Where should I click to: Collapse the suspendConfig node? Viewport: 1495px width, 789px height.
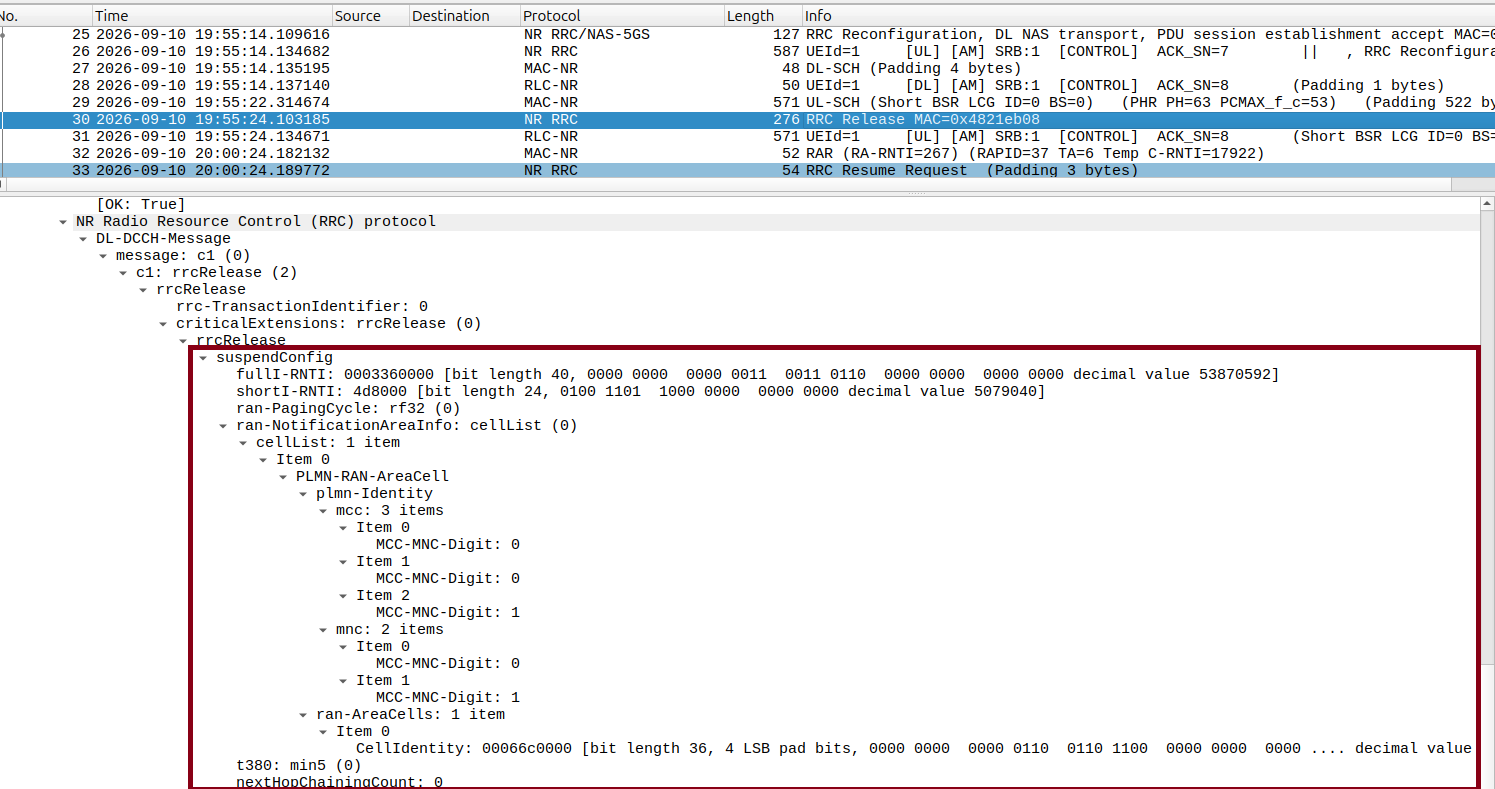(x=204, y=358)
